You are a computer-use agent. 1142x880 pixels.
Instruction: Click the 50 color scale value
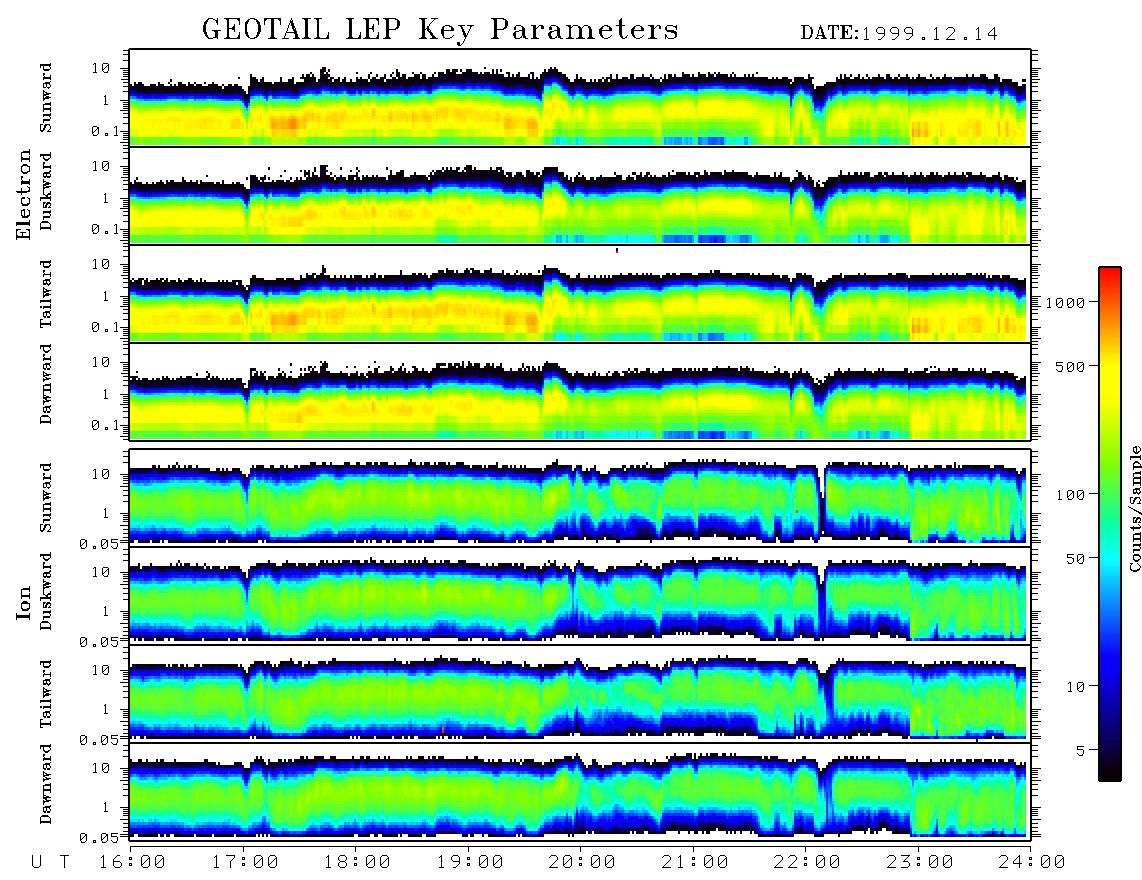[x=1075, y=559]
